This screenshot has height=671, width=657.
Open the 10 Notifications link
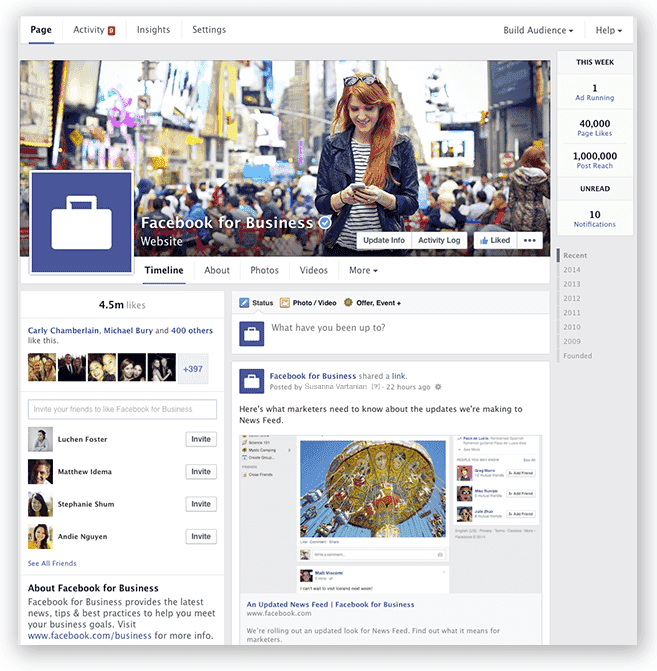click(x=595, y=219)
